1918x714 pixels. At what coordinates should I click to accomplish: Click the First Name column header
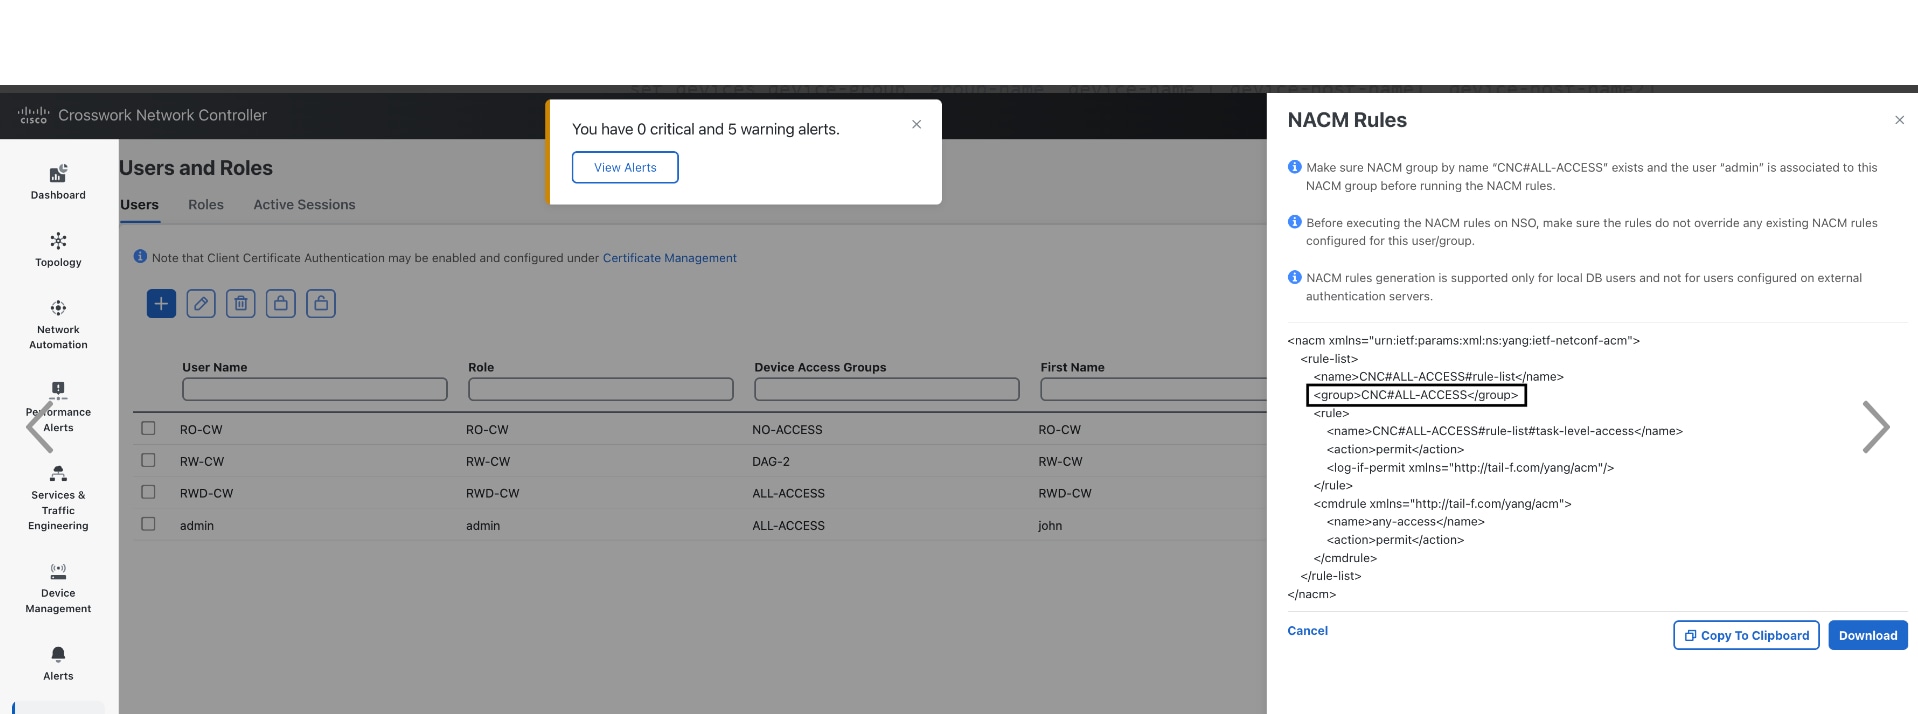pyautogui.click(x=1072, y=367)
